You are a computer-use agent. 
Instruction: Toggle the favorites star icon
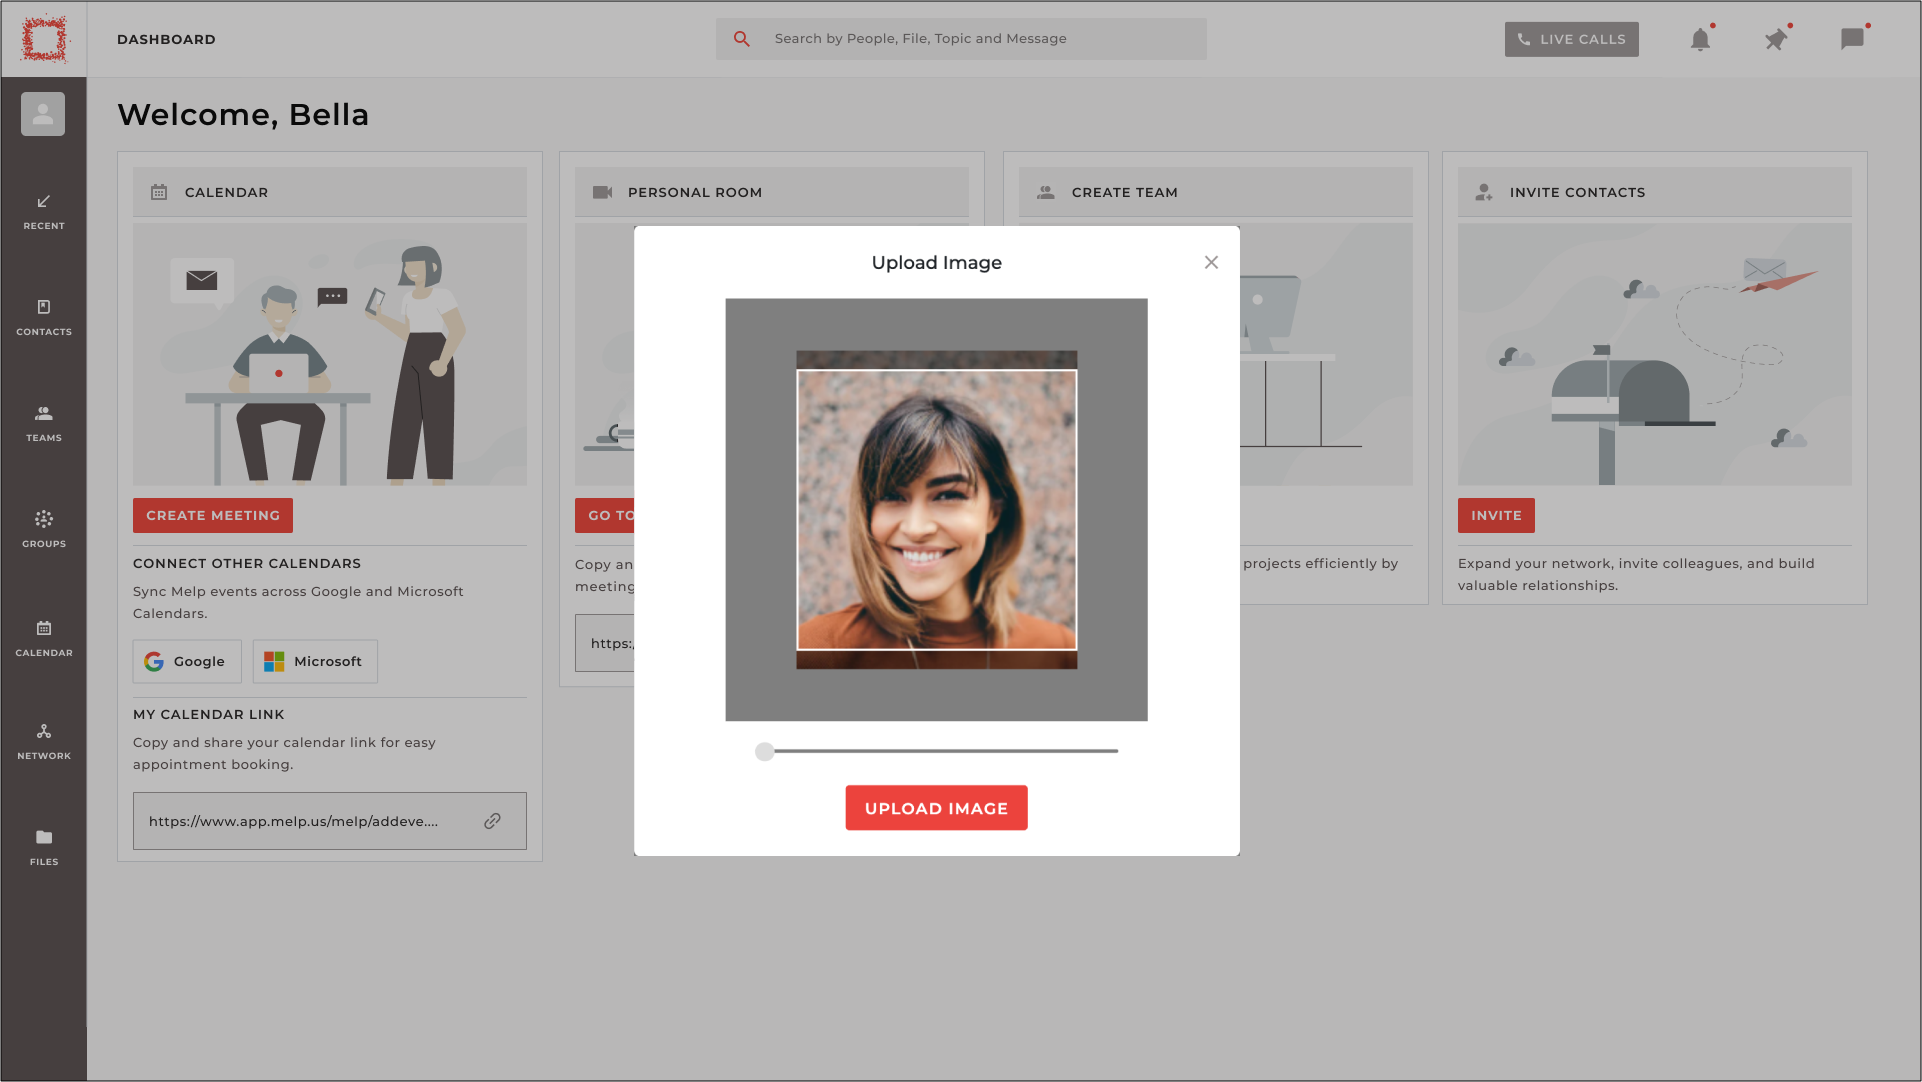point(1777,38)
